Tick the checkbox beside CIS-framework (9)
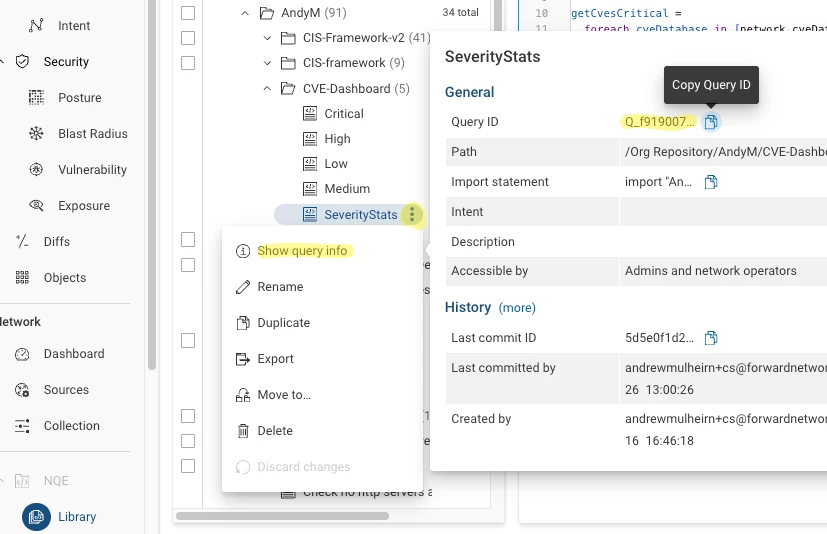 click(x=188, y=63)
